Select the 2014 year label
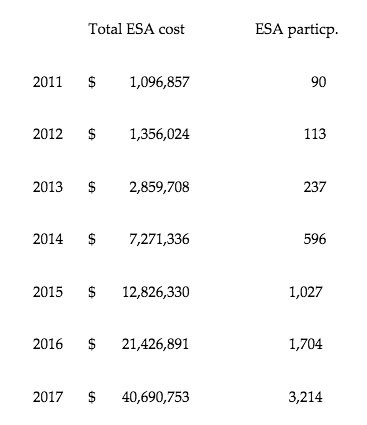The image size is (367, 425). [x=48, y=239]
